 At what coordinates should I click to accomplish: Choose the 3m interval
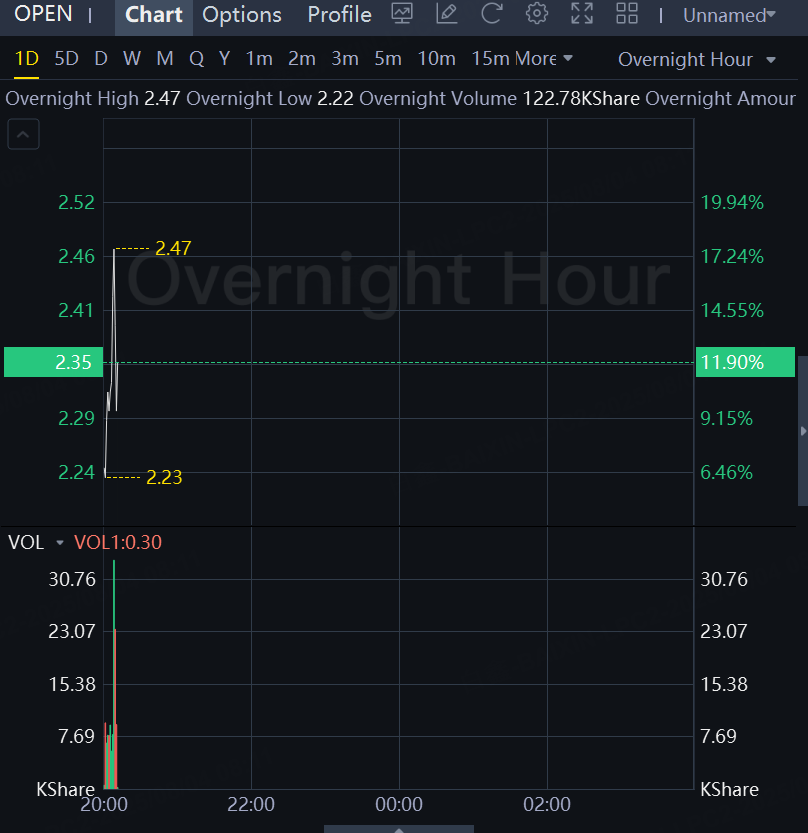click(x=345, y=58)
